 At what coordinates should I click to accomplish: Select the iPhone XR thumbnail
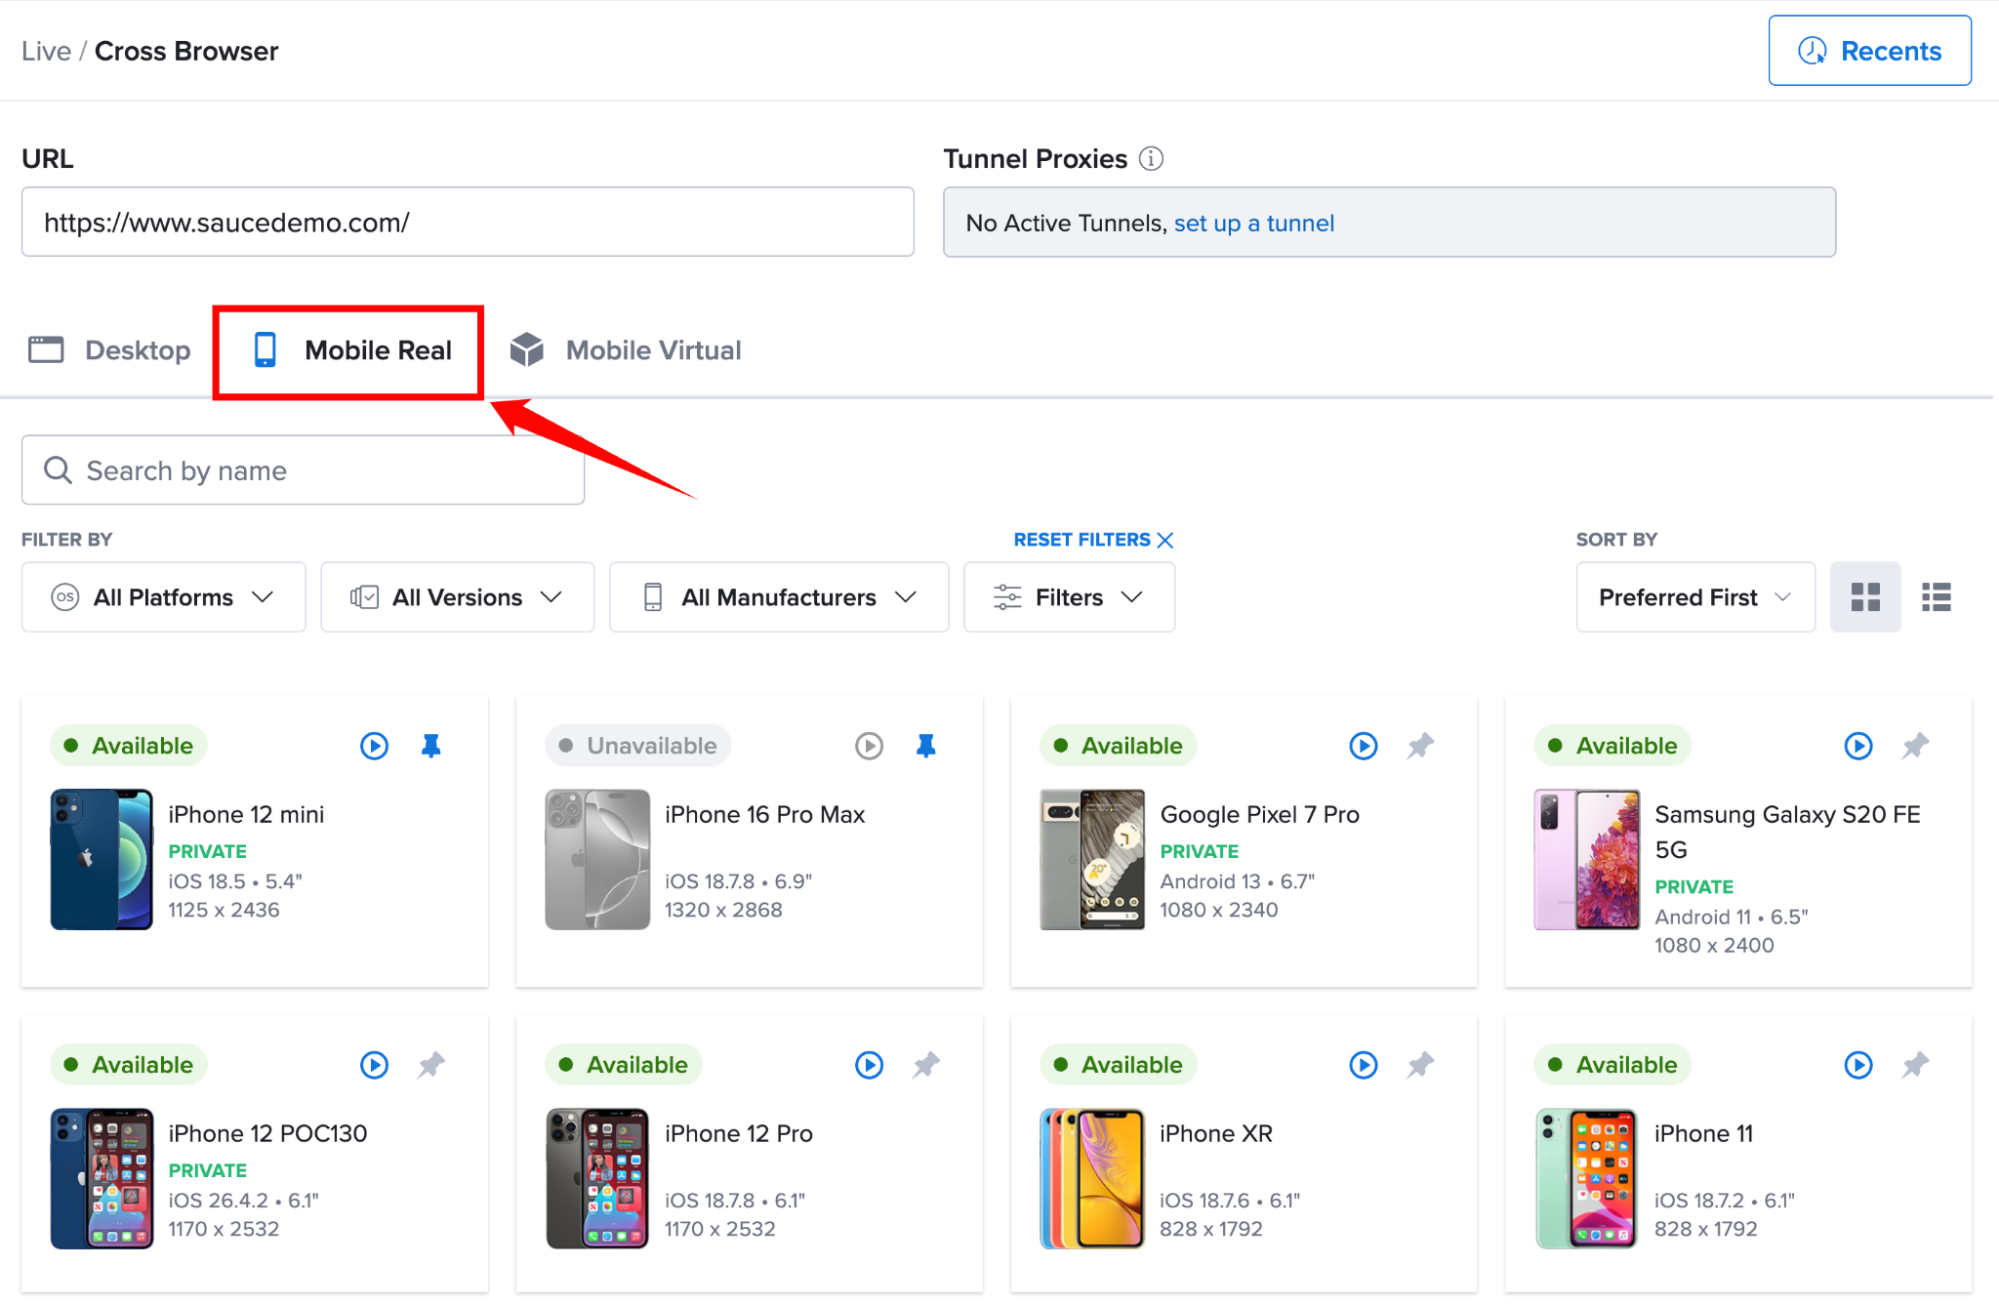[x=1091, y=1179]
